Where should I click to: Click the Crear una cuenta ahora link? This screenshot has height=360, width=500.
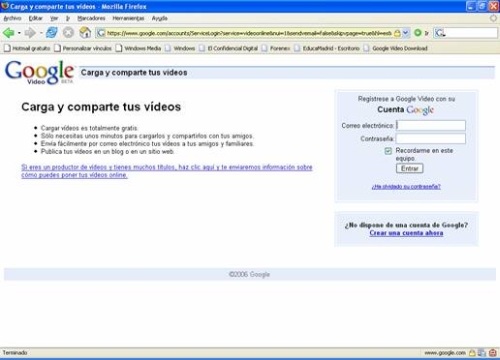(406, 233)
